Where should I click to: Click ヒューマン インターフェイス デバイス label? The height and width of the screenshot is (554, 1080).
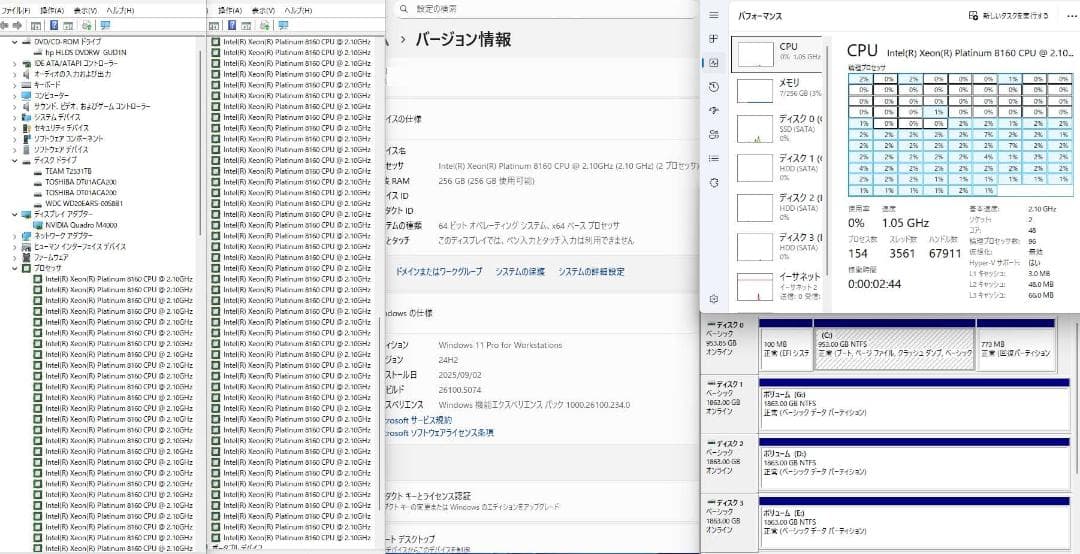point(80,246)
